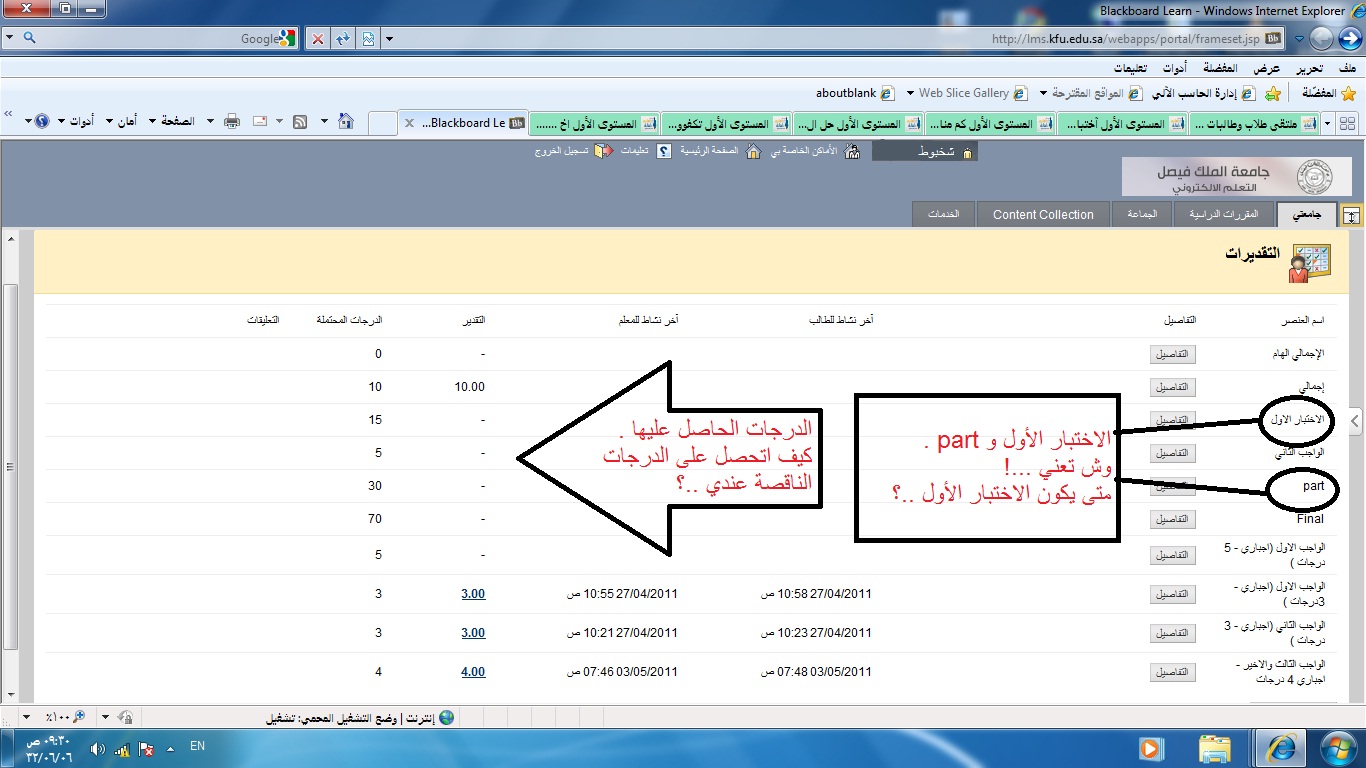Select browser tab ملتقى طلاب وطالبات
The height and width of the screenshot is (768, 1366).
[x=1256, y=123]
